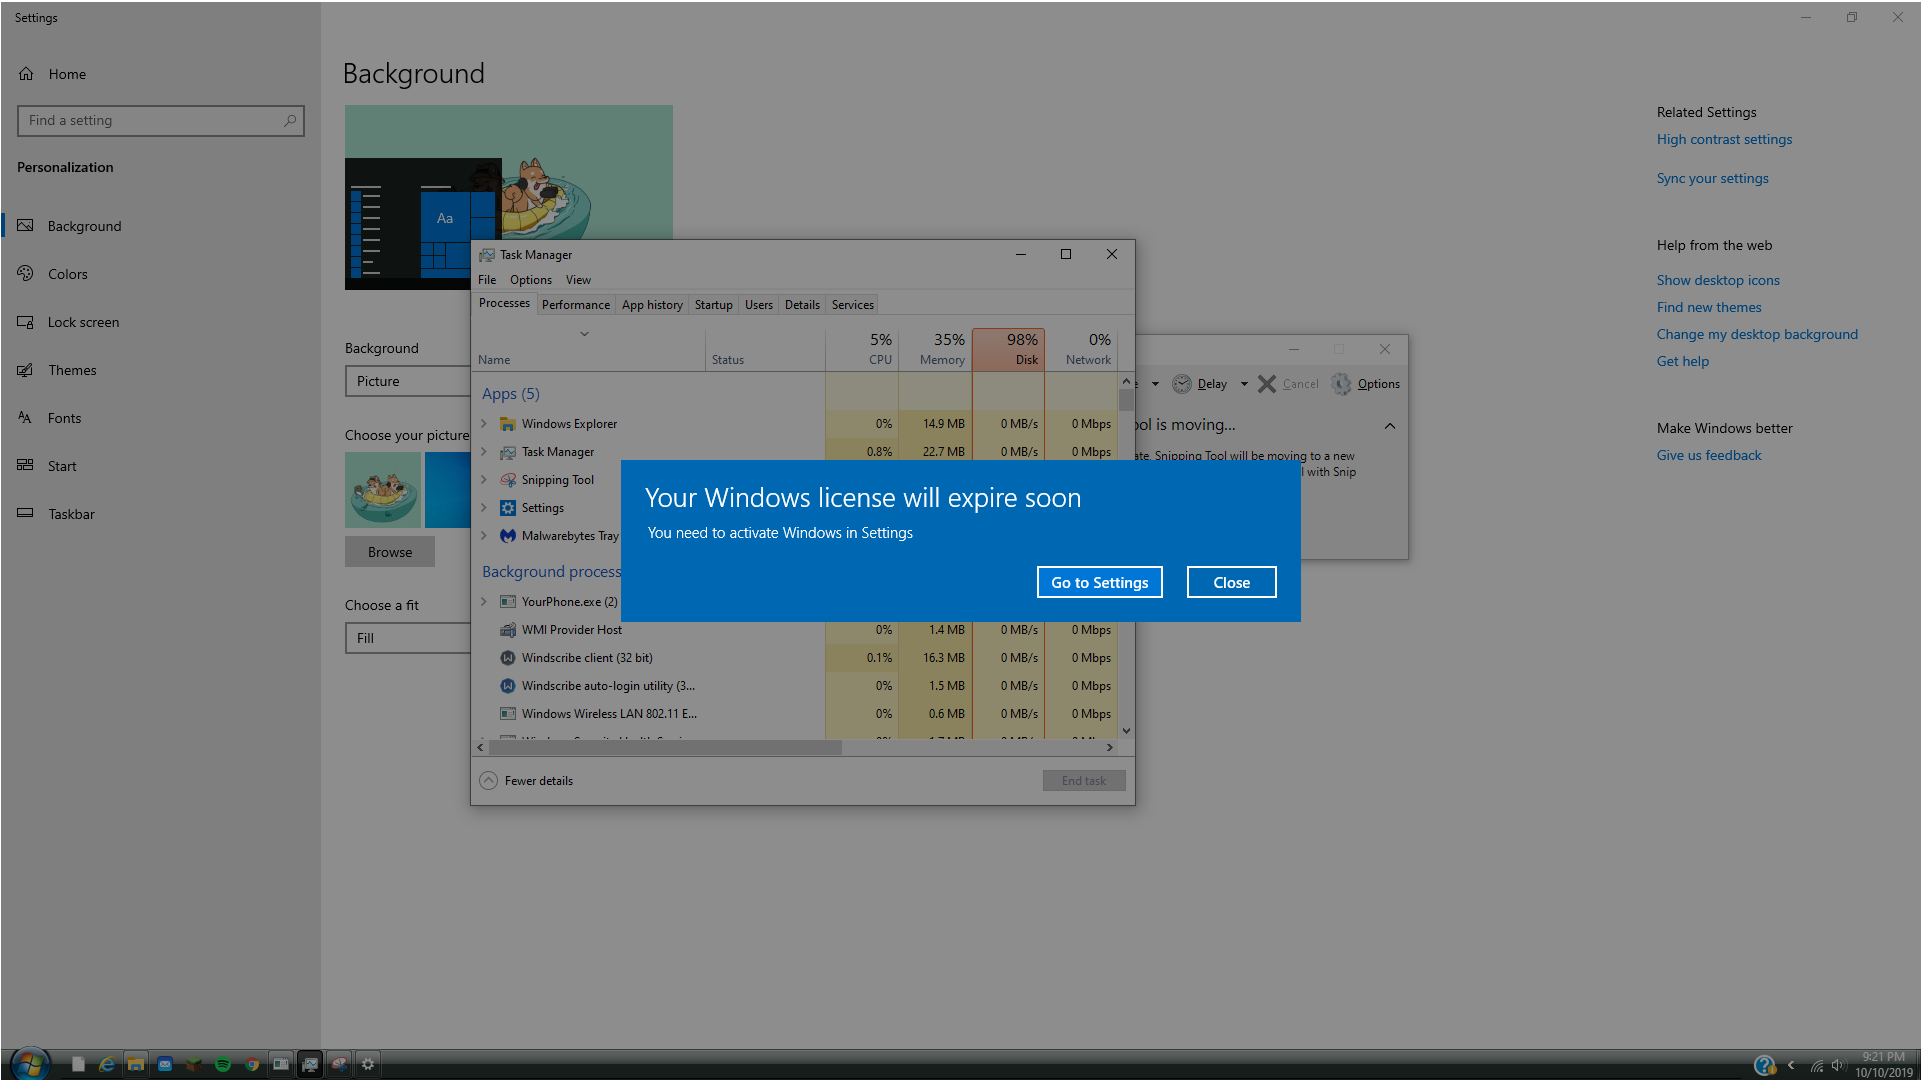Click the Windows Explorer icon in apps list

point(508,422)
